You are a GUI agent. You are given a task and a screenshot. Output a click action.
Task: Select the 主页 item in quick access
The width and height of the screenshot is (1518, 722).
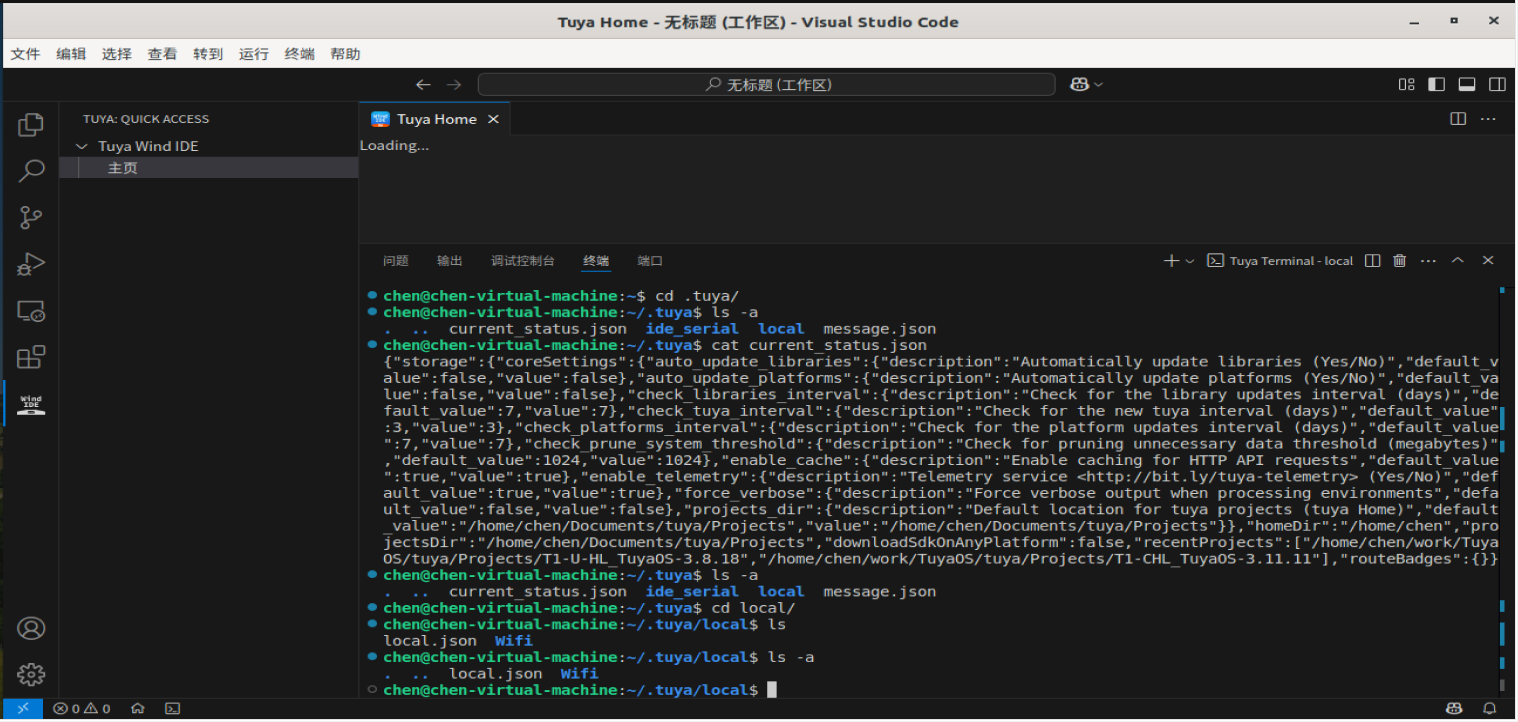point(123,168)
